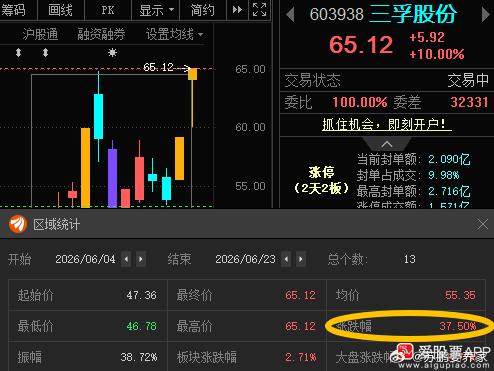Click the 委比 100.00% value
494x371 pixels.
(360, 102)
